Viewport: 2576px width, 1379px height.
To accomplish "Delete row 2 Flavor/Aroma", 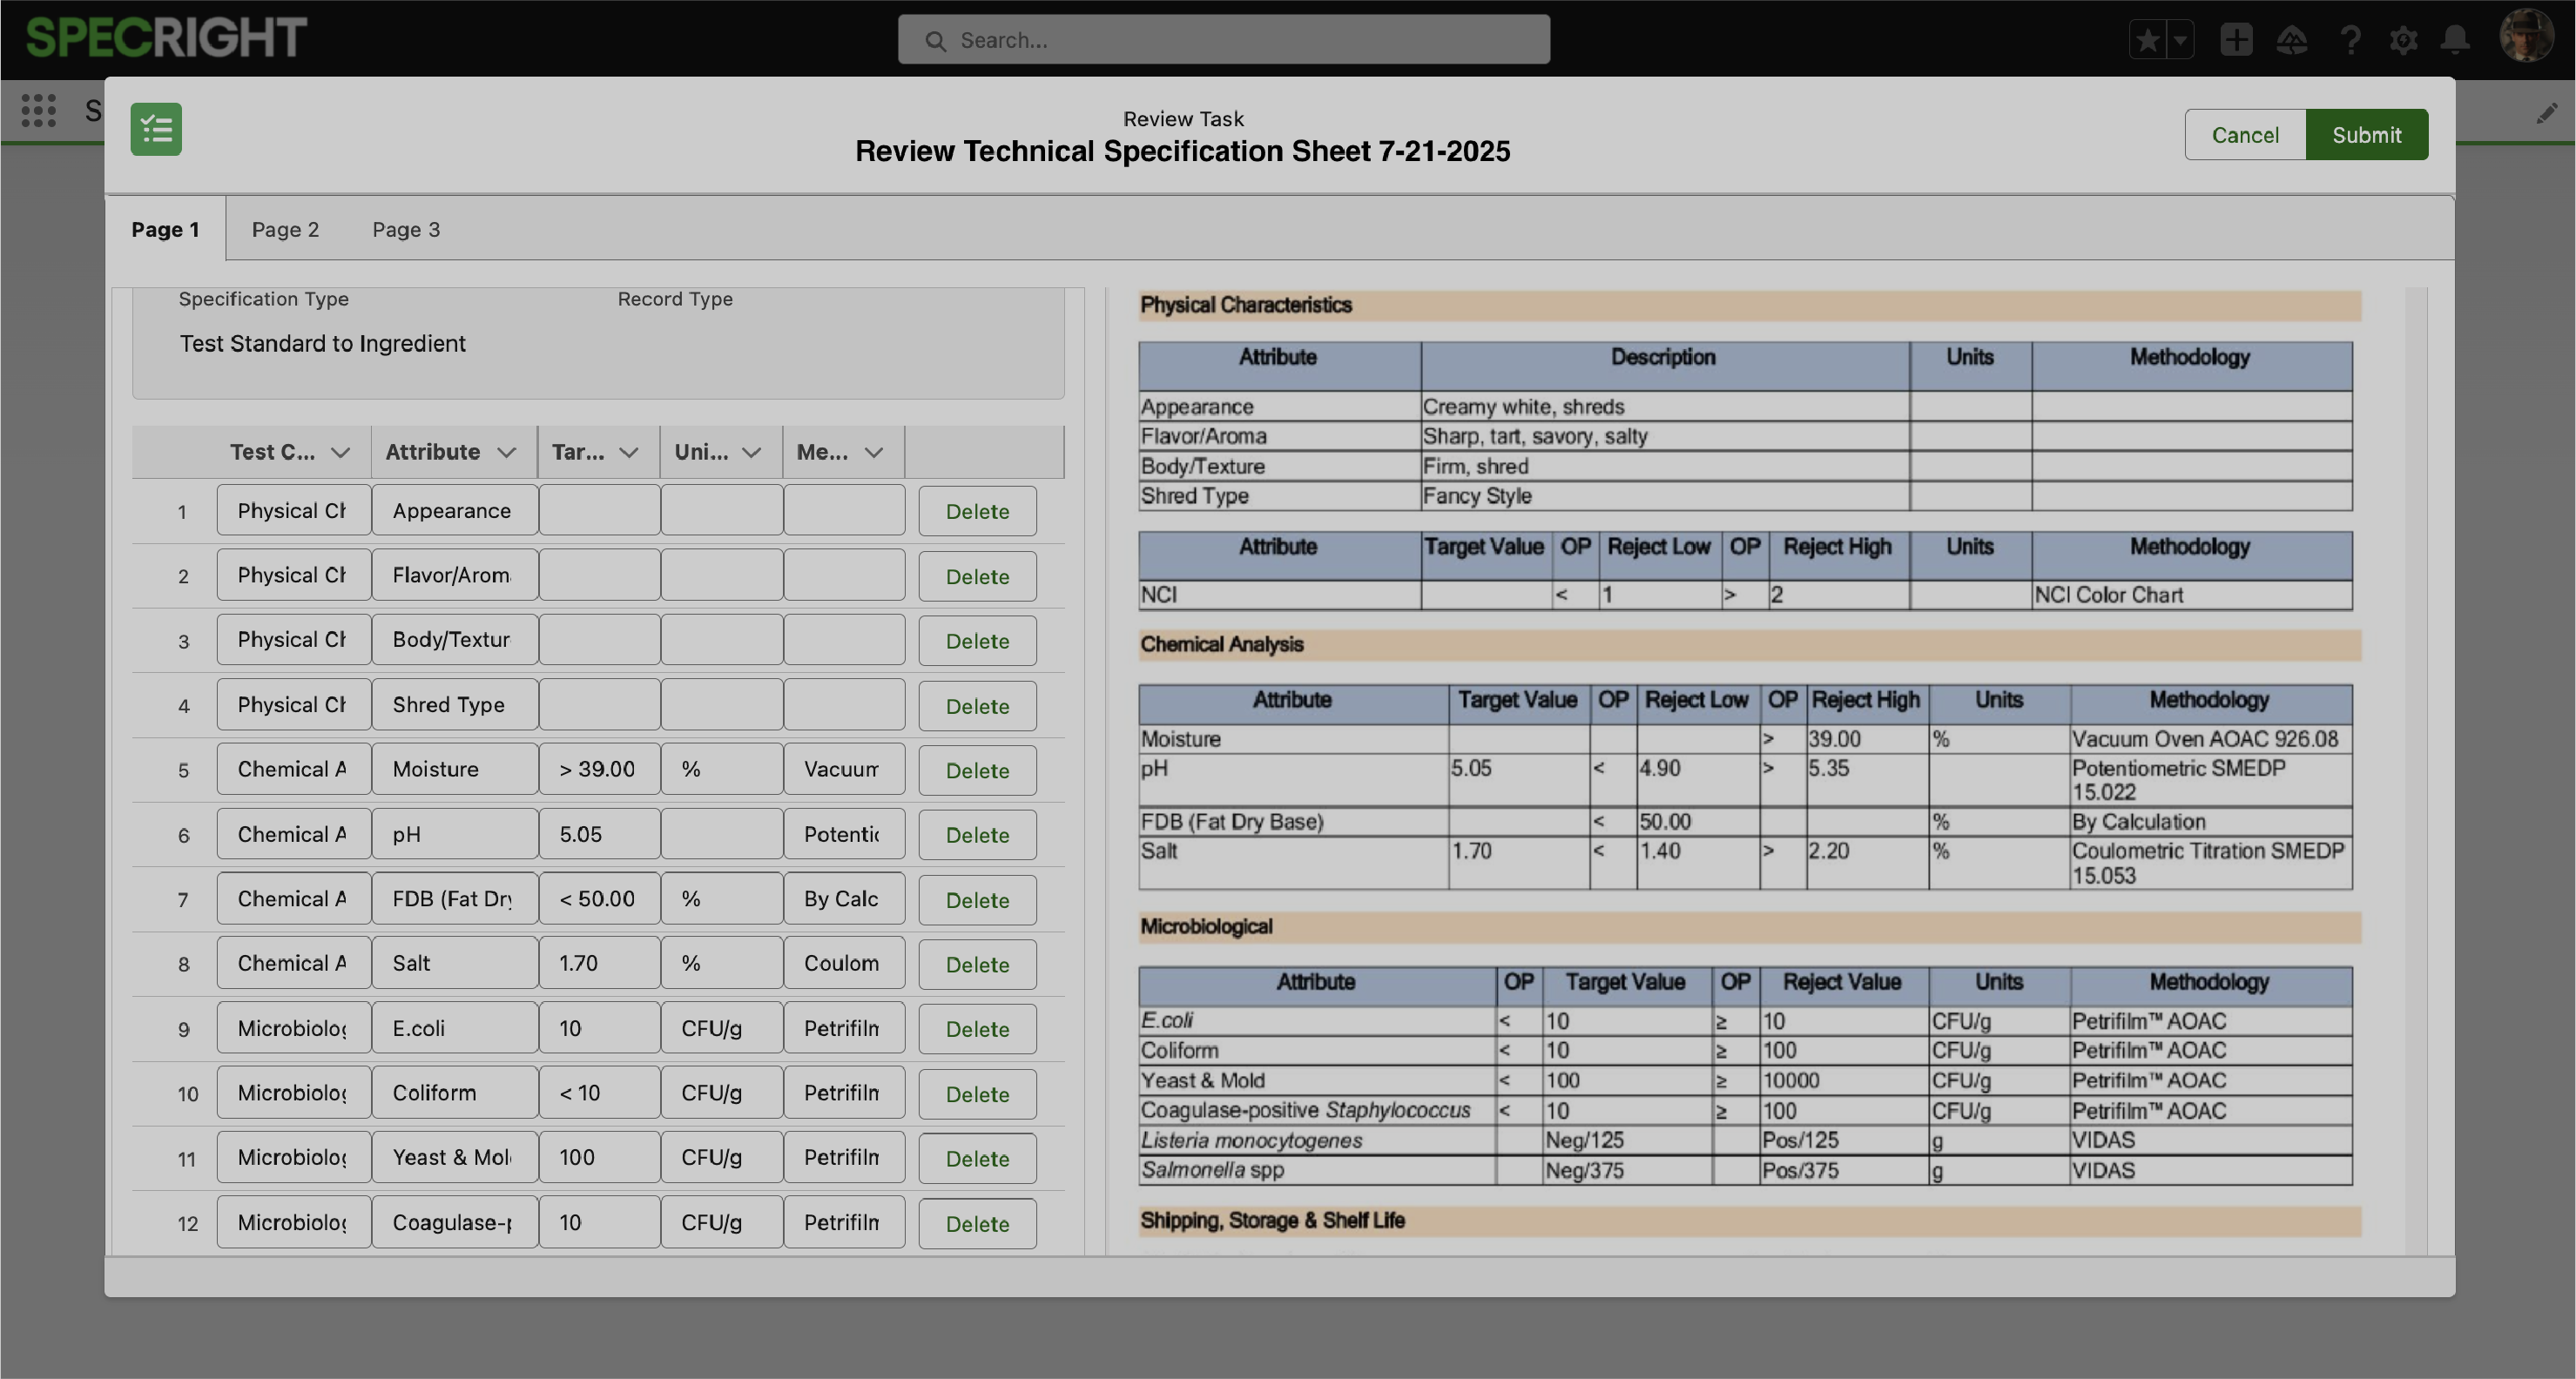I will click(977, 576).
